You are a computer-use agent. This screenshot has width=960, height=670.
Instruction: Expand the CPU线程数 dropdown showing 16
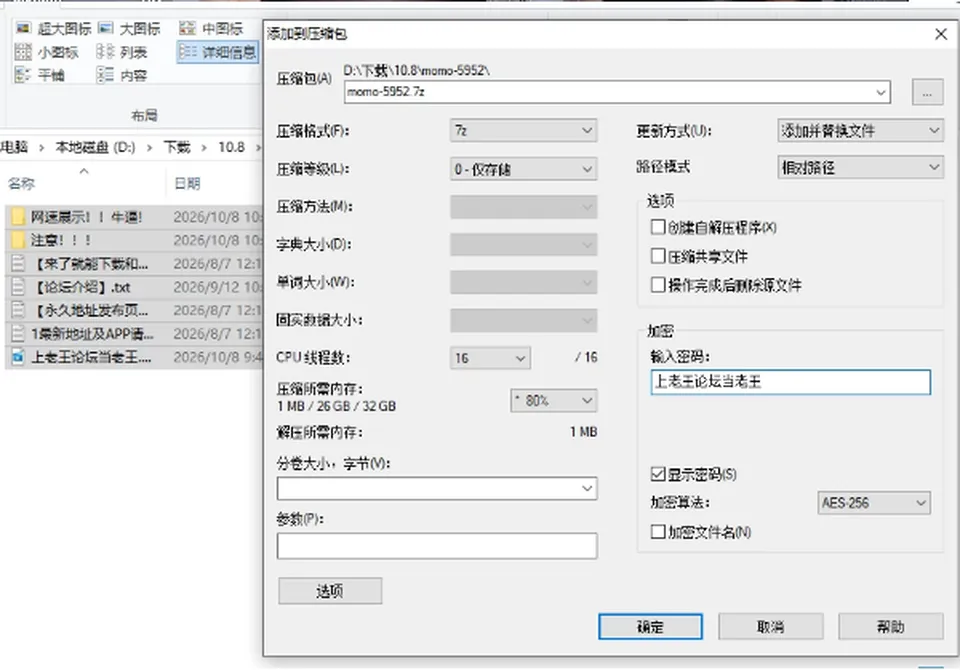(490, 358)
